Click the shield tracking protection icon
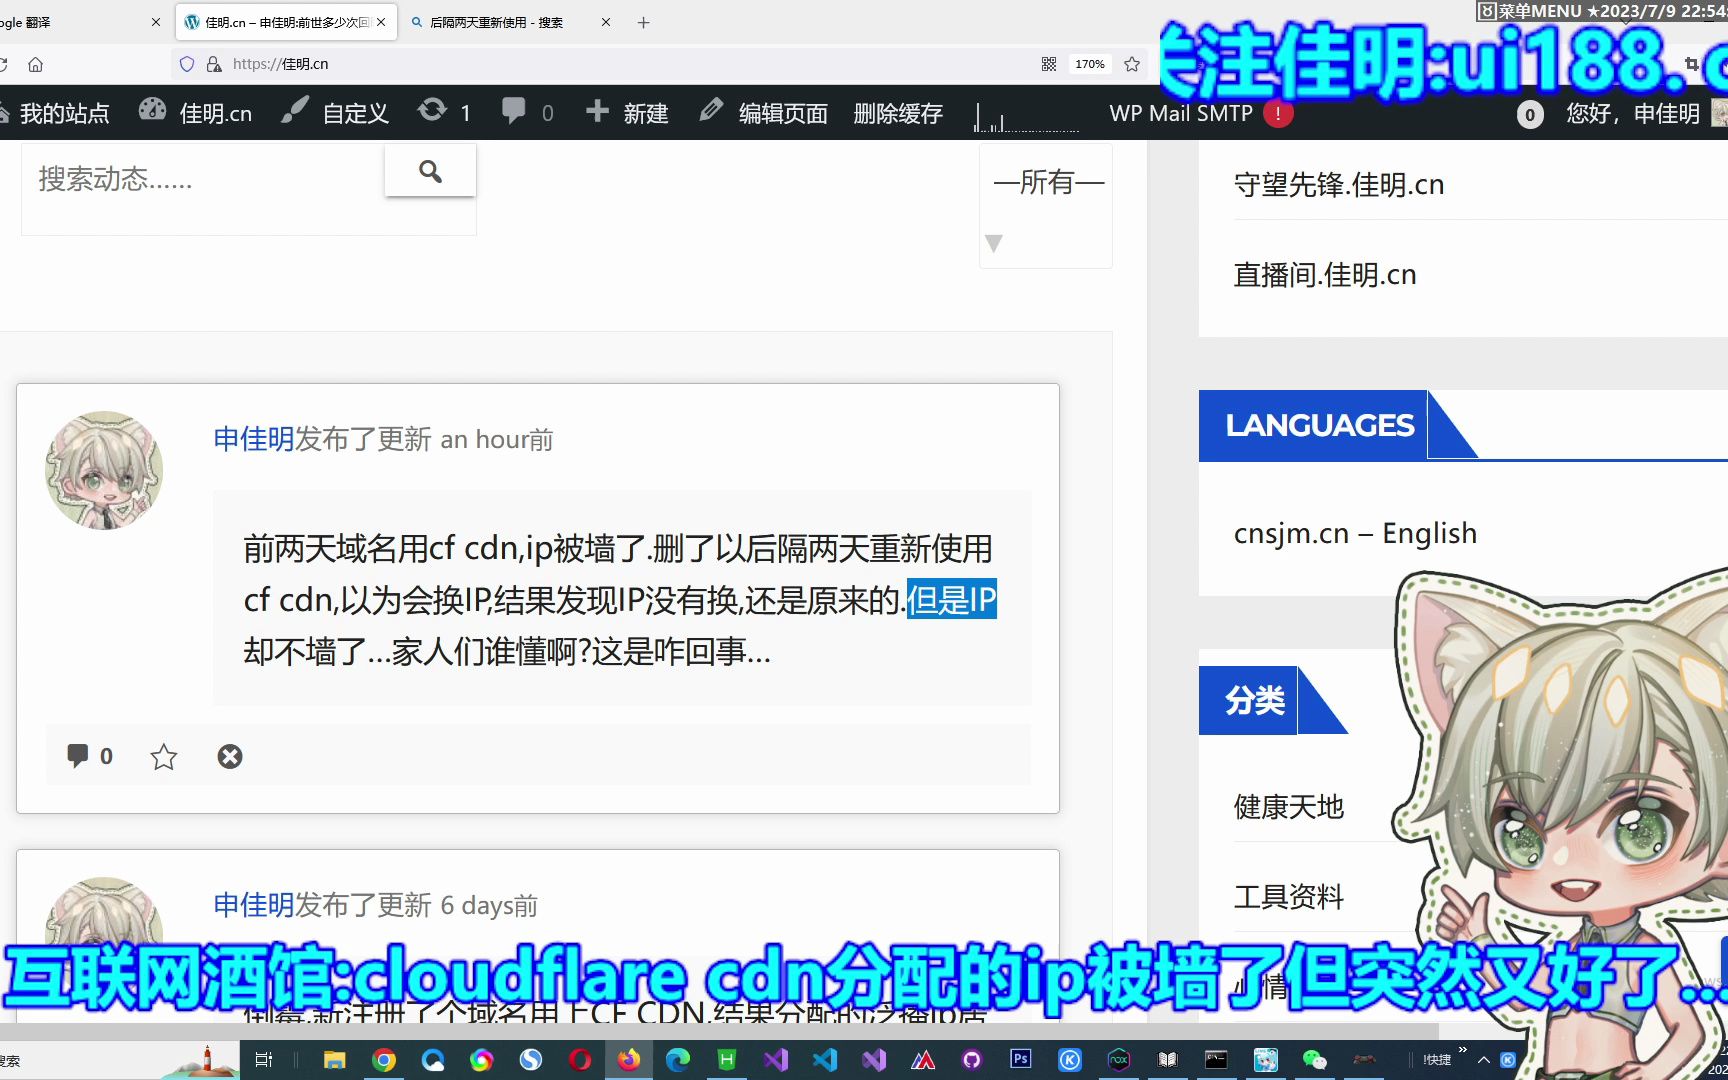The width and height of the screenshot is (1728, 1080). [186, 64]
